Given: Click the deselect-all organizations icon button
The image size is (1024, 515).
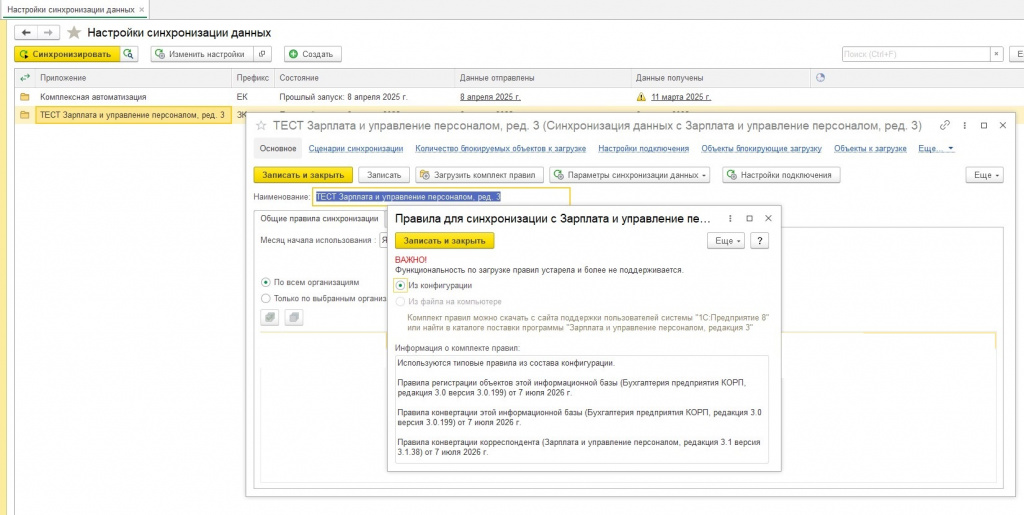Looking at the screenshot, I should (x=293, y=317).
